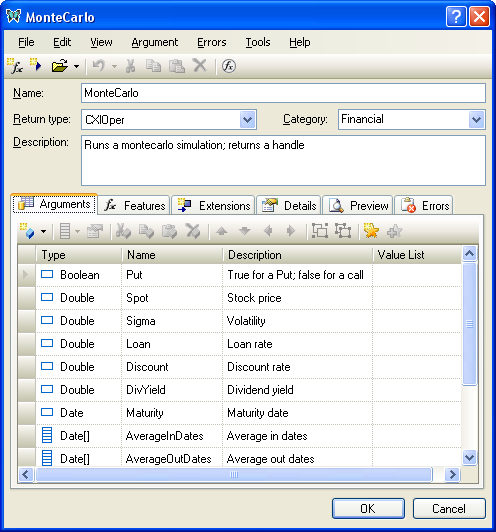Click the yellow star icon in arguments toolbar

[371, 231]
